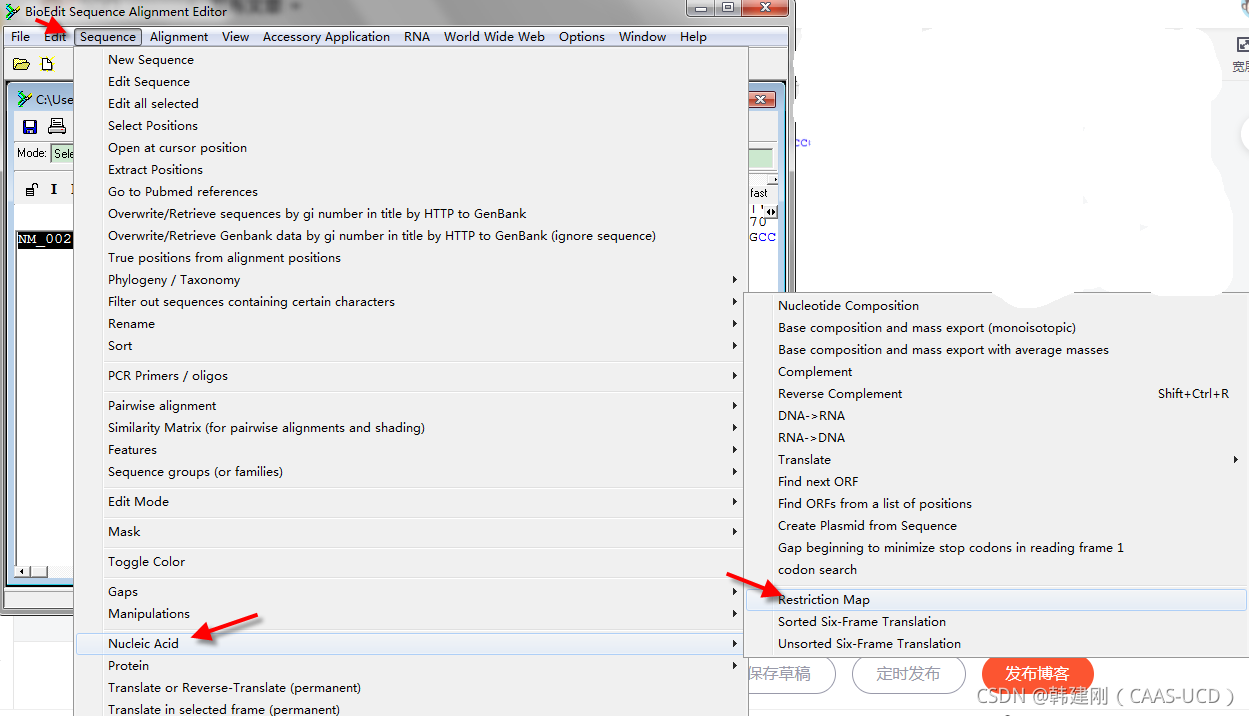Click the open file folder icon in BioEdit toolbar
This screenshot has width=1249, height=716.
coord(21,65)
